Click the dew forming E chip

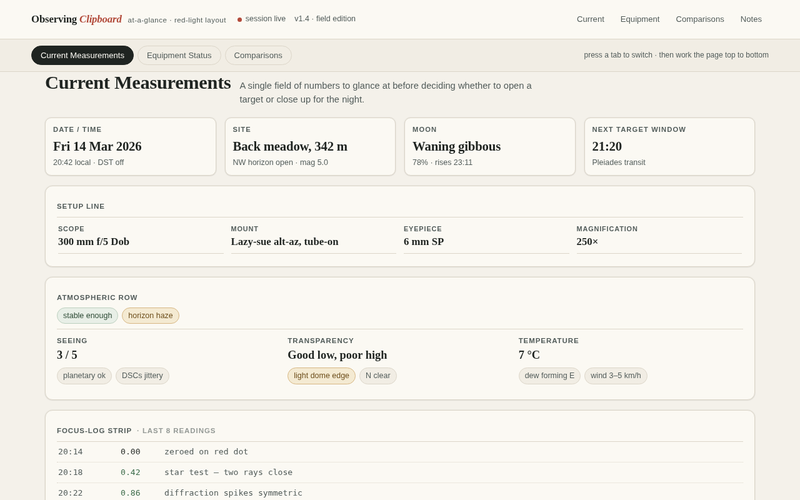(x=549, y=376)
